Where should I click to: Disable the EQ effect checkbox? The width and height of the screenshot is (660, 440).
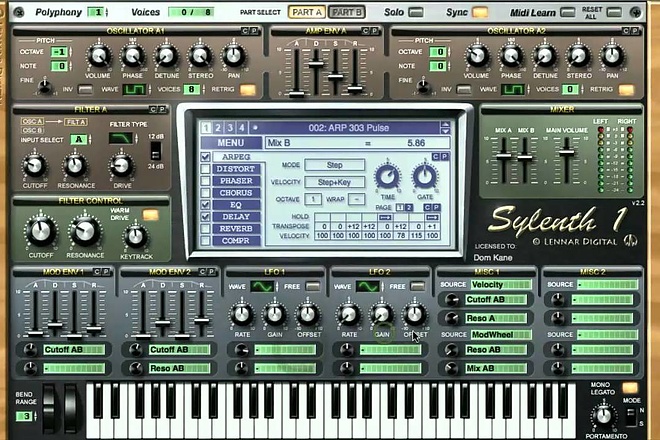(x=205, y=205)
